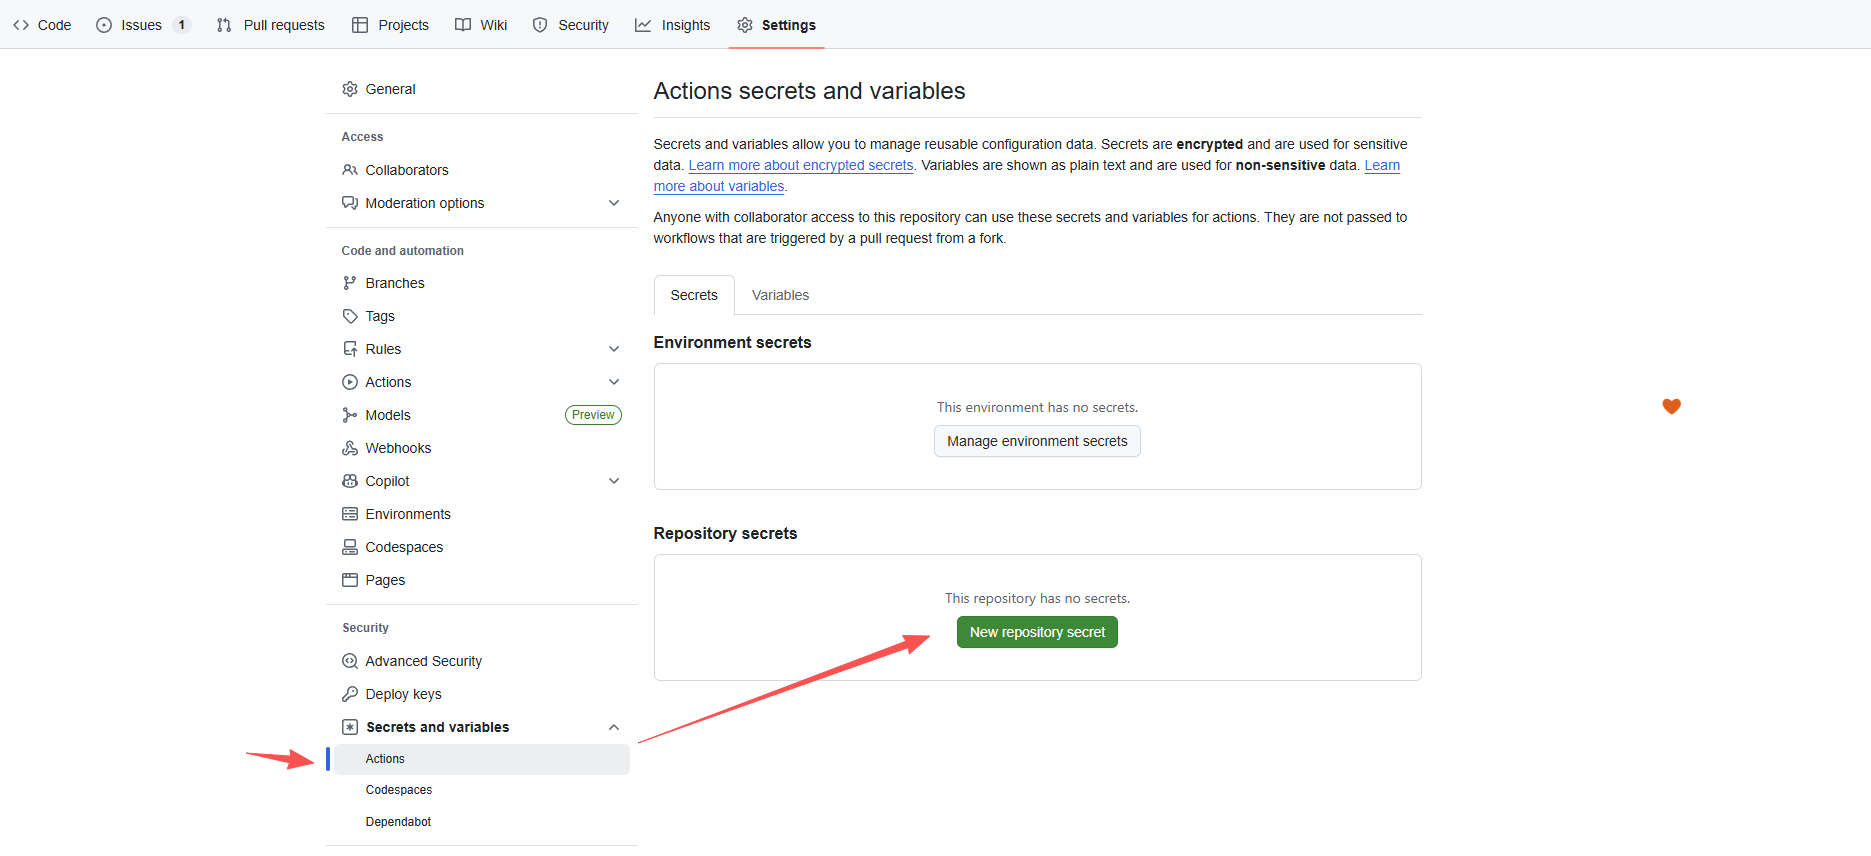Open the Deploy keys settings page
The image size is (1871, 856).
point(481,694)
